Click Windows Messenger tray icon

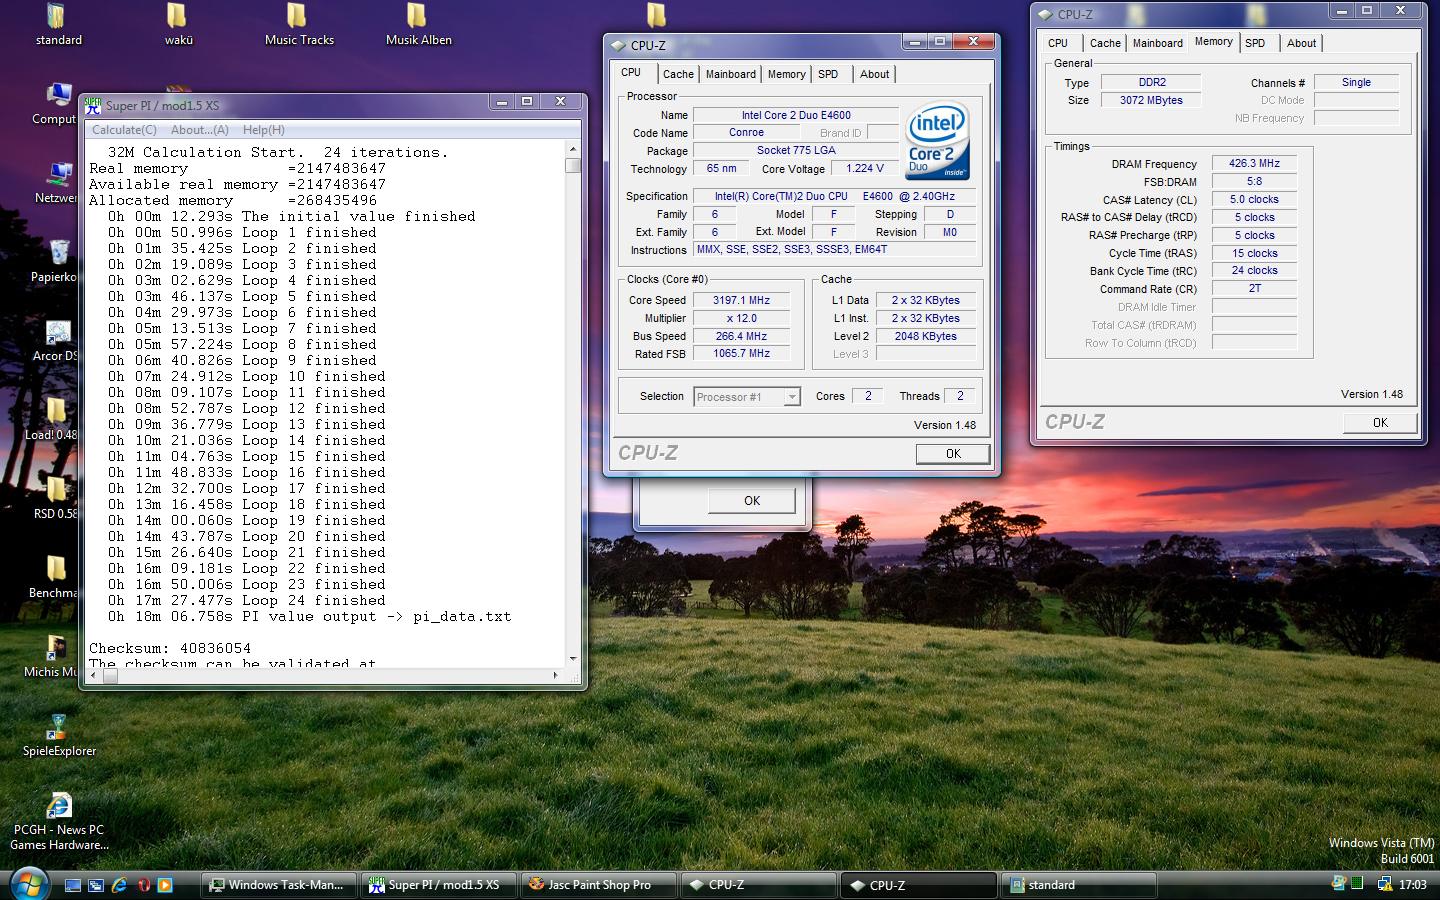click(1339, 883)
